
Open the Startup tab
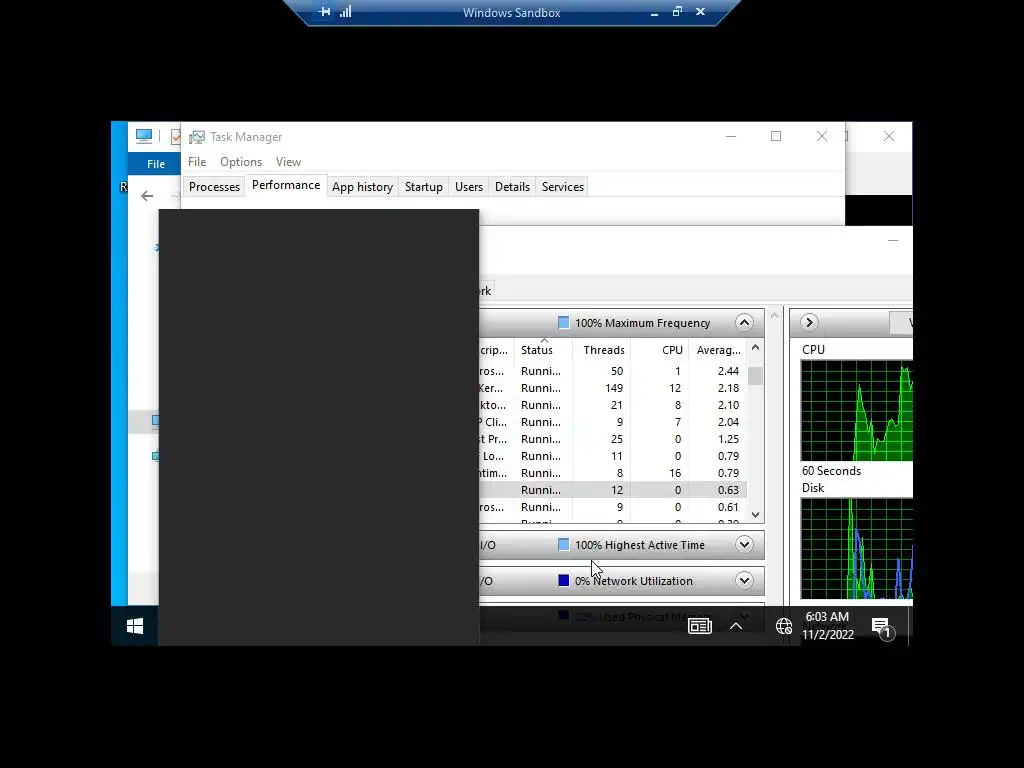[424, 187]
